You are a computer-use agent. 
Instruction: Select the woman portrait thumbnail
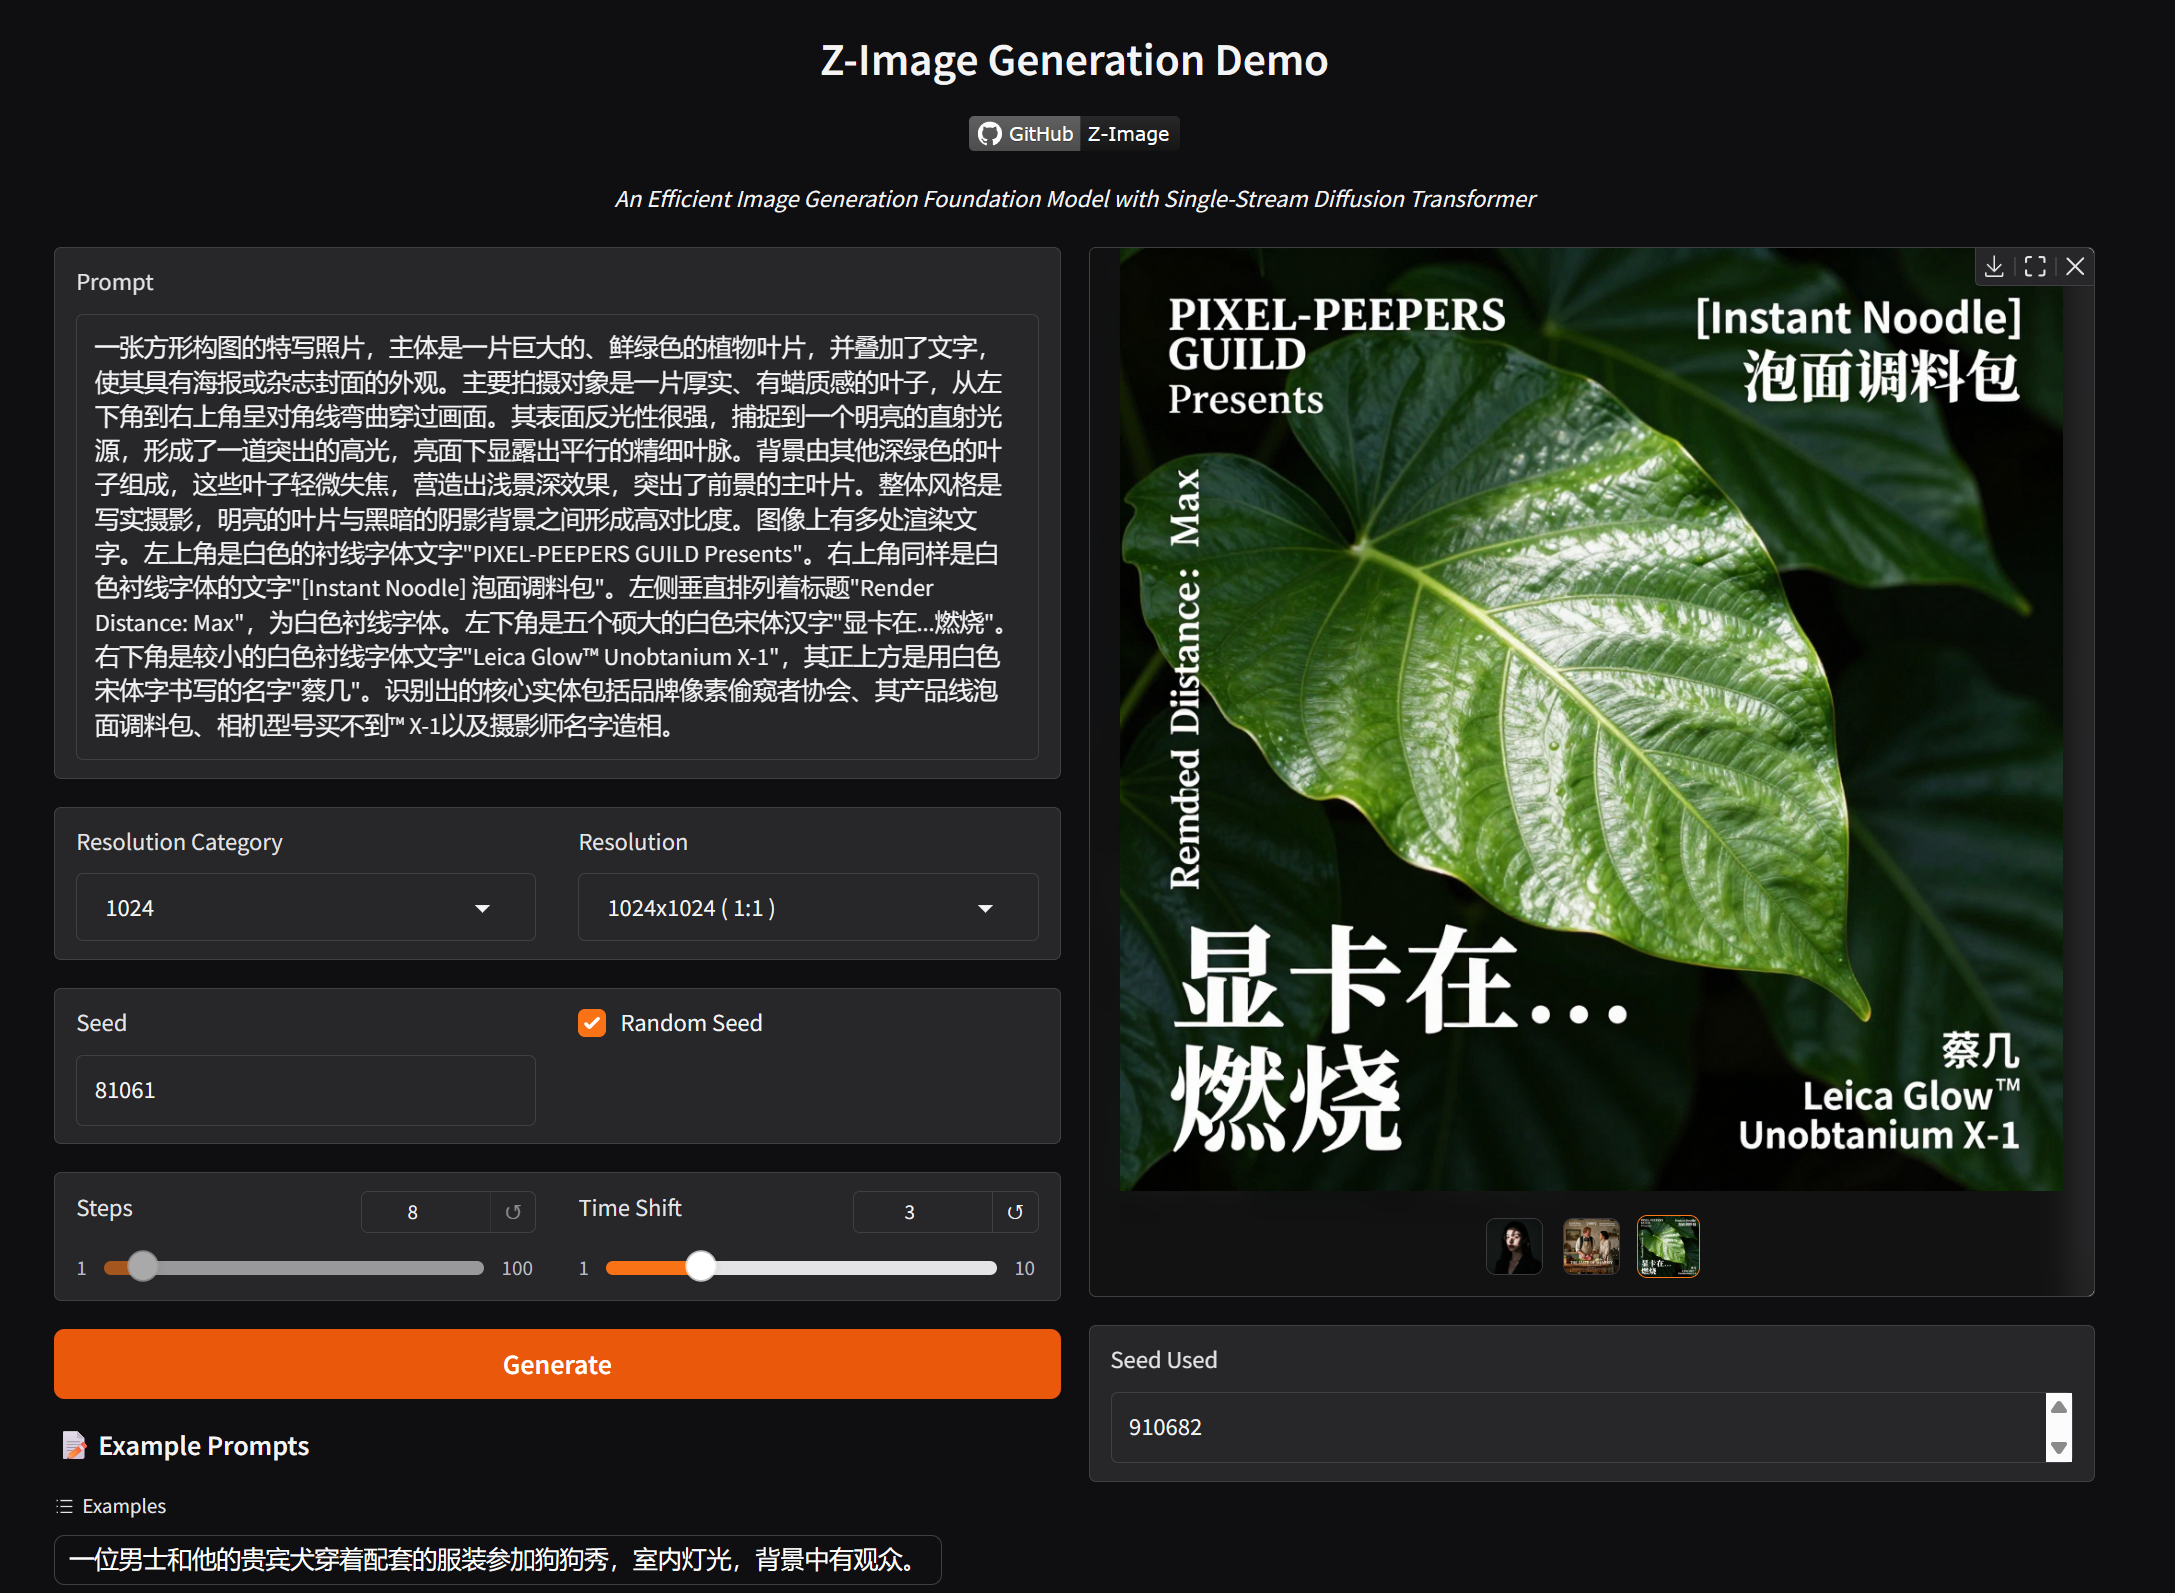coord(1514,1246)
